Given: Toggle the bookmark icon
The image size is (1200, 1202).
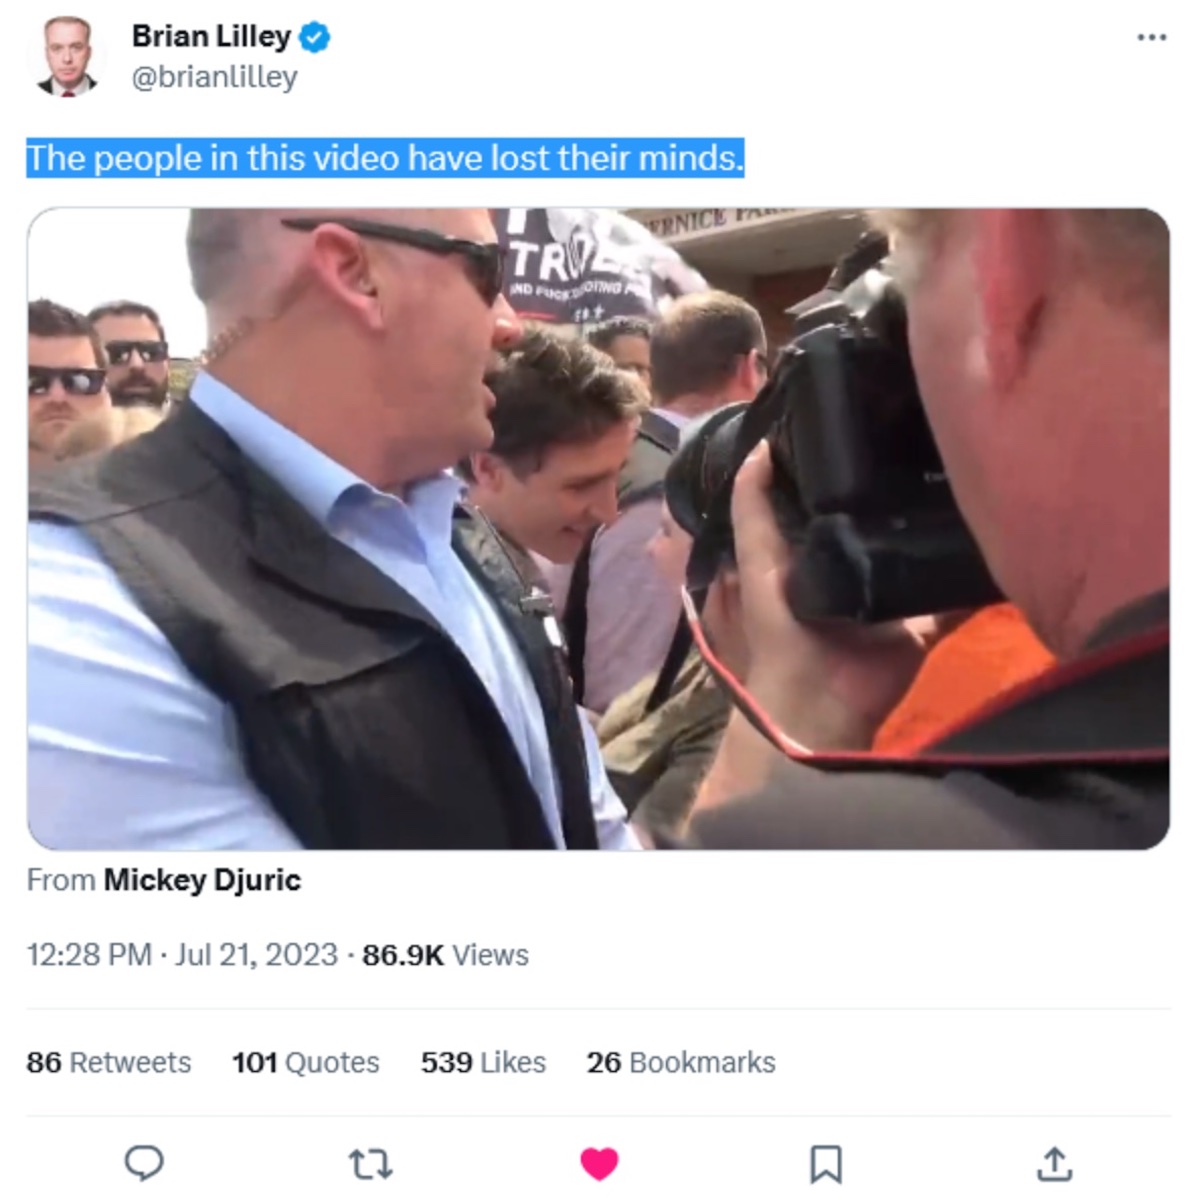Looking at the screenshot, I should click(825, 1164).
